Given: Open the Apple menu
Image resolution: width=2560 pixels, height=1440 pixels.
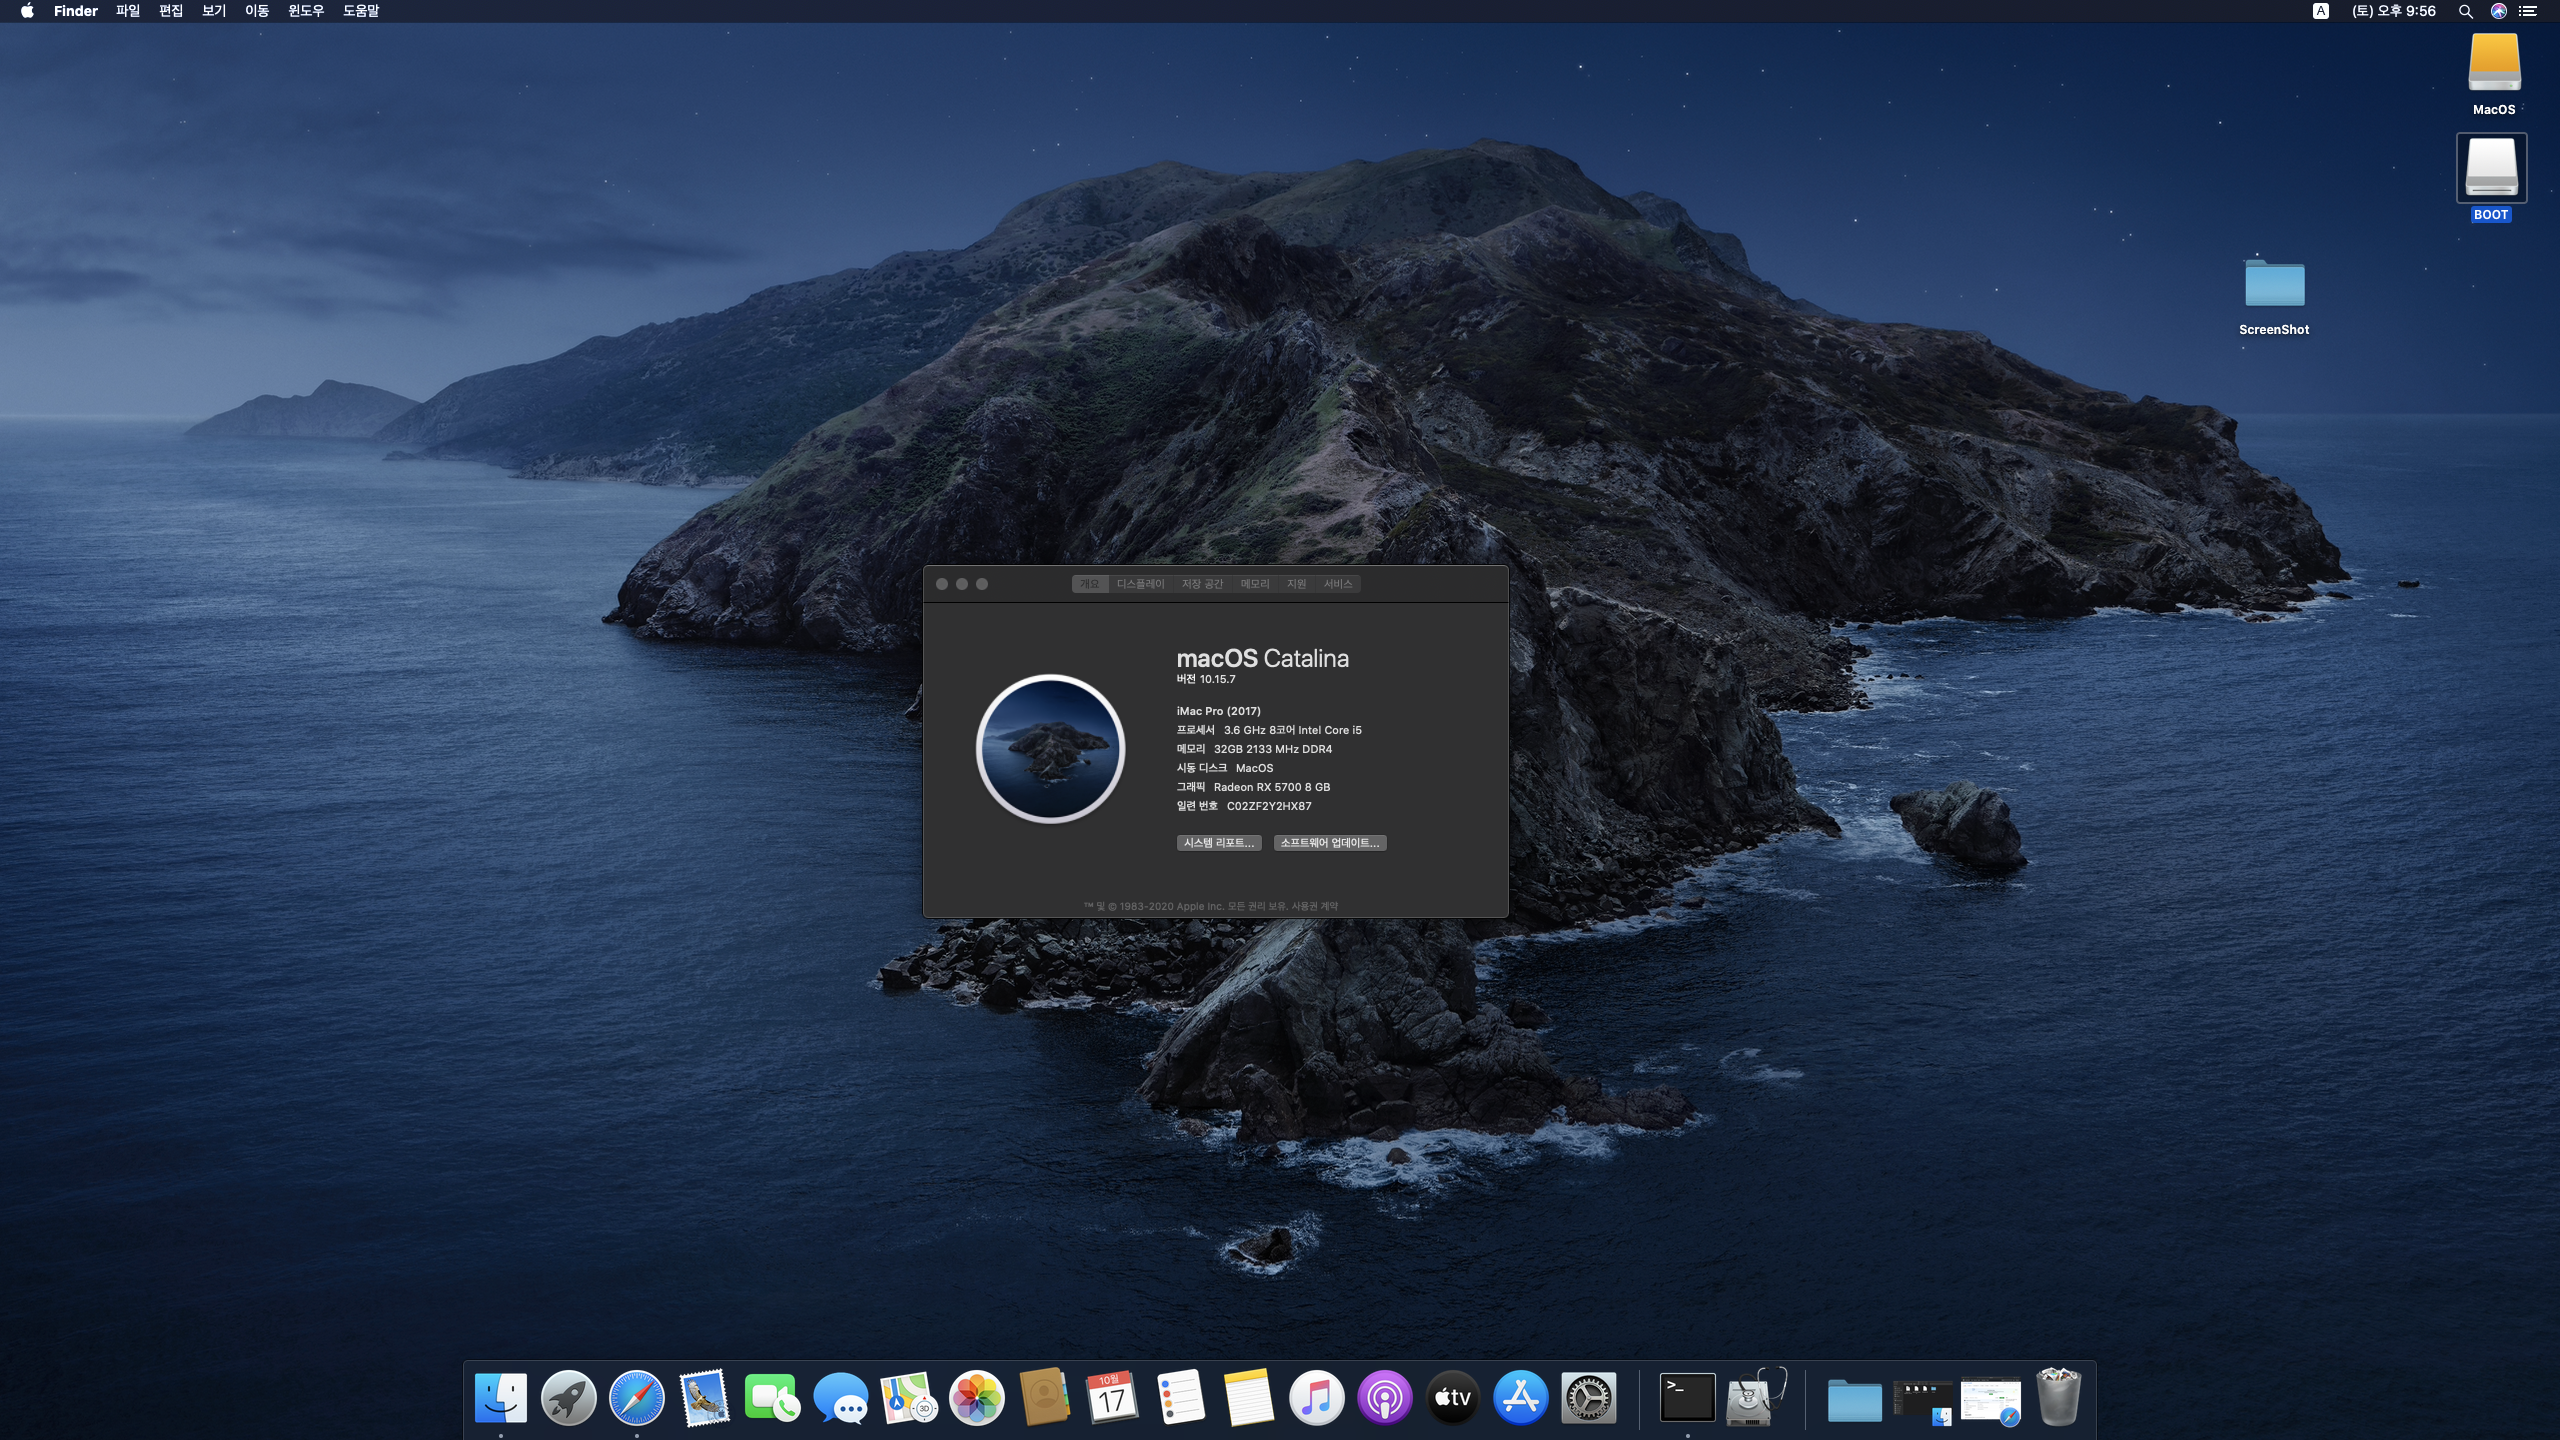Looking at the screenshot, I should click(27, 11).
